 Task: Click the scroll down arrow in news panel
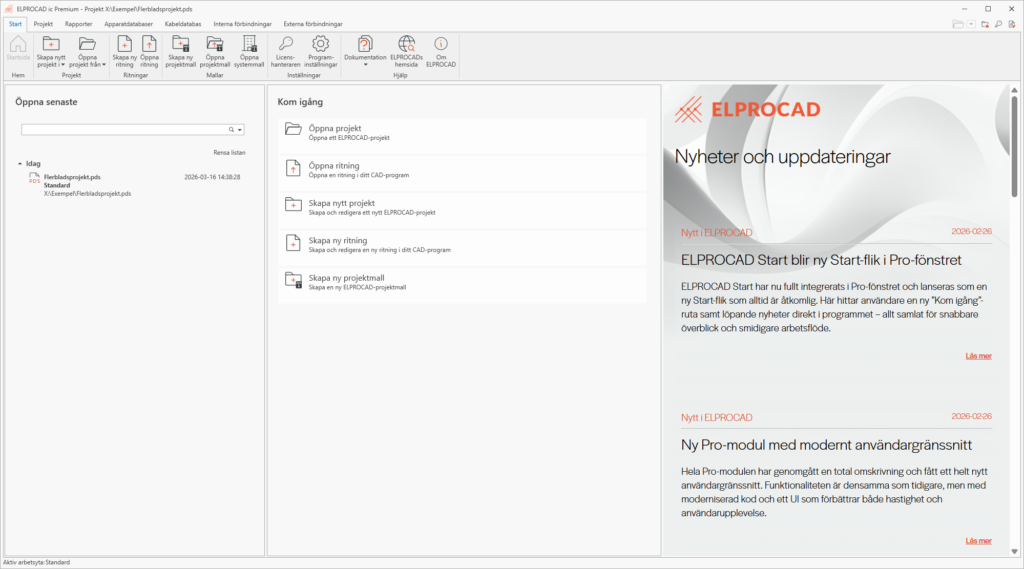click(1014, 551)
